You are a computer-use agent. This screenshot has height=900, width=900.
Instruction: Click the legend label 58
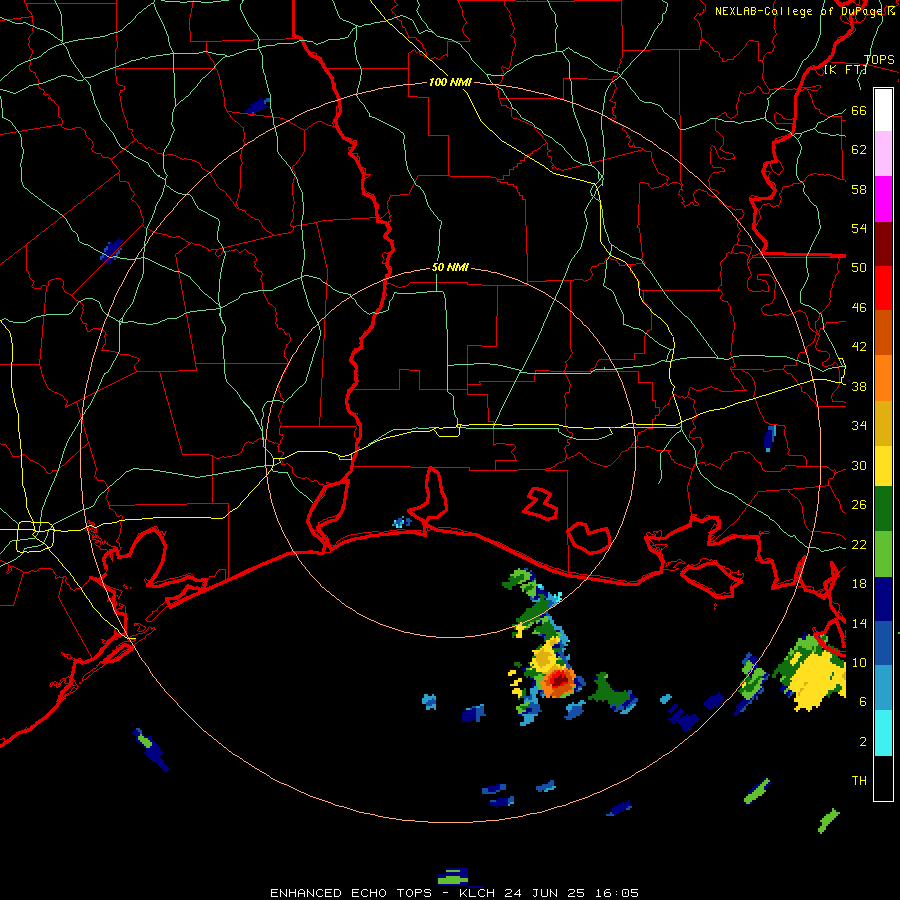click(x=859, y=189)
